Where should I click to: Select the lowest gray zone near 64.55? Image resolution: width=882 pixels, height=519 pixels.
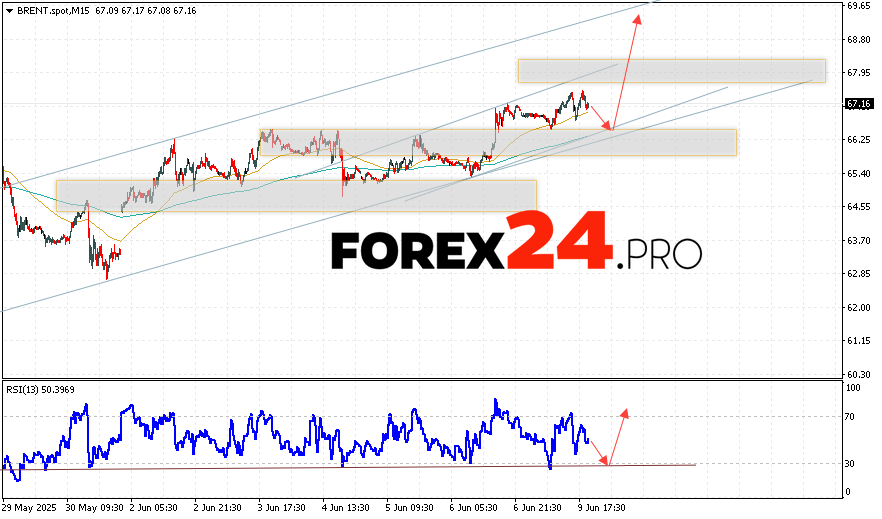pyautogui.click(x=295, y=194)
